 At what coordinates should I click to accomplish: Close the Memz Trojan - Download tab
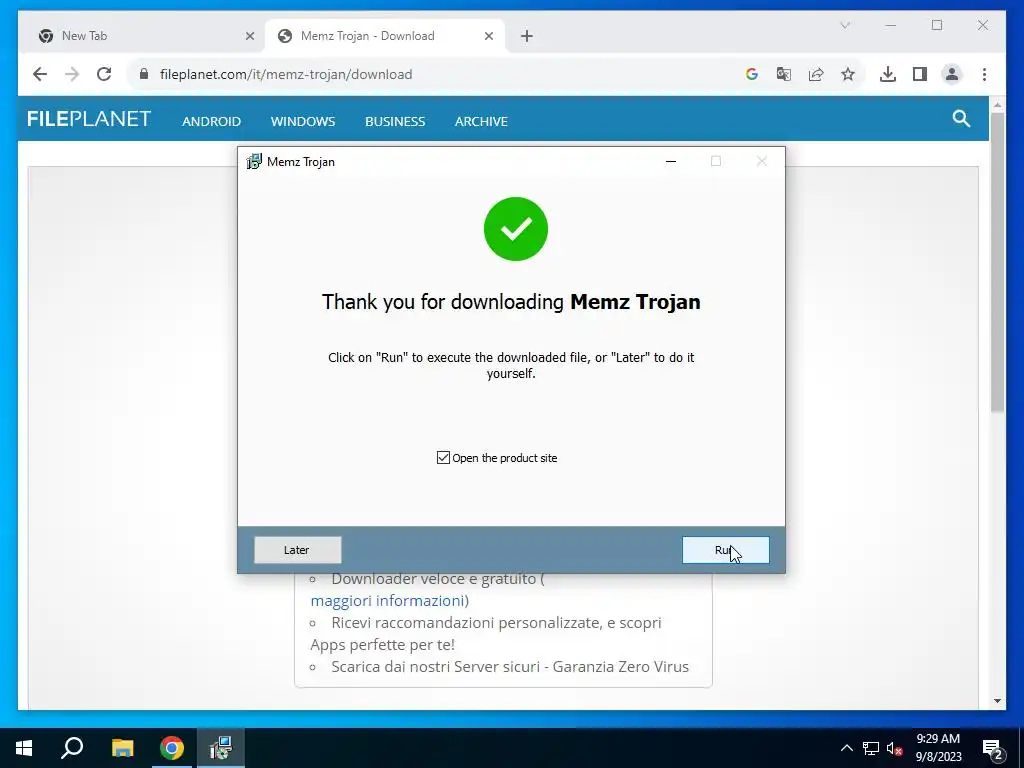click(x=488, y=36)
